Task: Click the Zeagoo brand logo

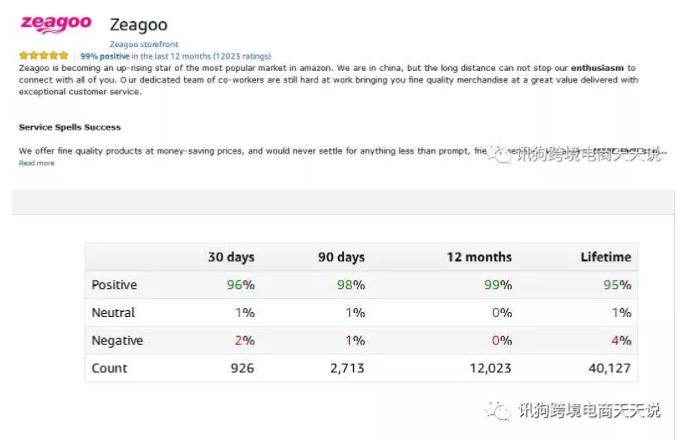Action: tap(55, 24)
